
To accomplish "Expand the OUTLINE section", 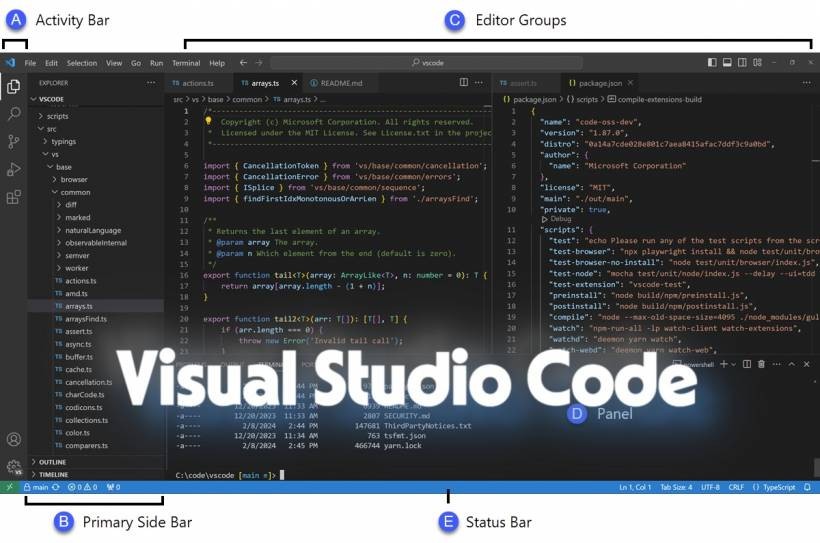I will (x=52, y=462).
